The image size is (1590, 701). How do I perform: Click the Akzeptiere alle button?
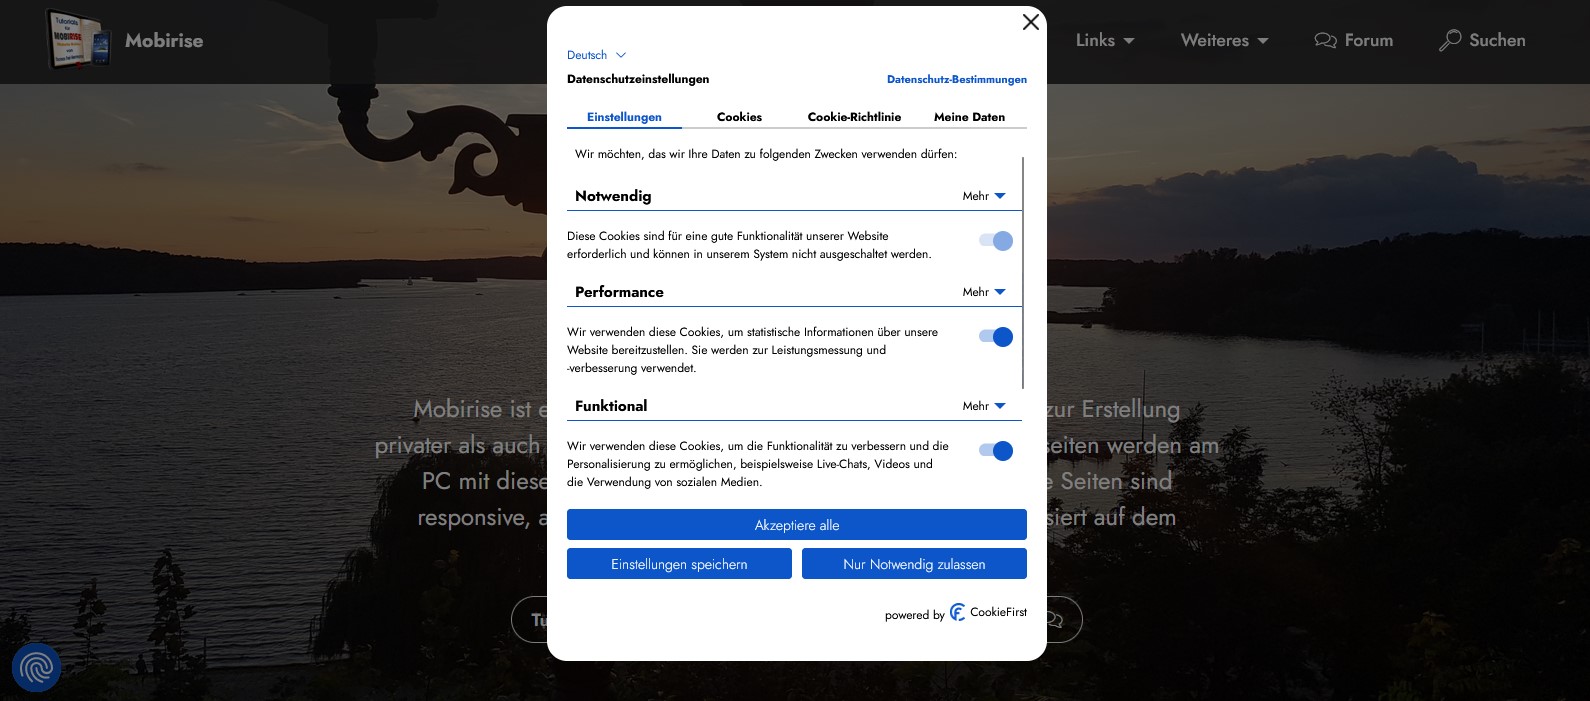(797, 525)
